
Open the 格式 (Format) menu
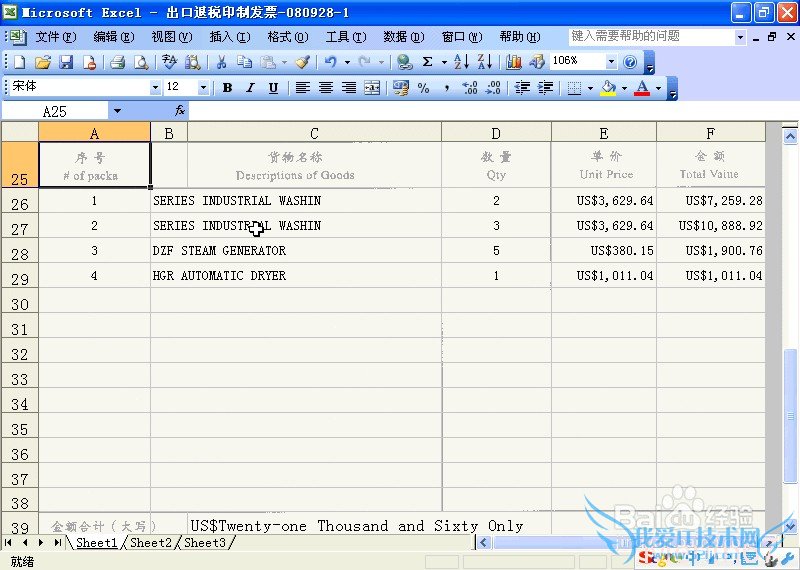tap(287, 37)
